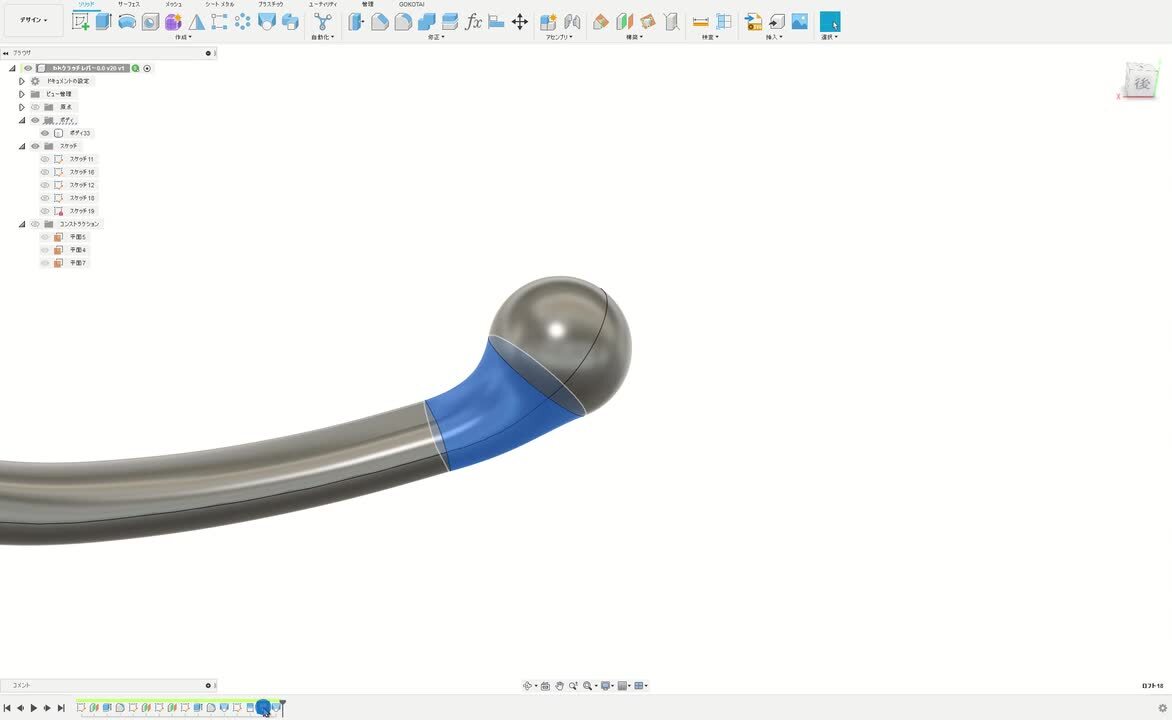Screen dimensions: 1172x720
Task: Collapse the コンストラクション folder
Action: [22, 224]
